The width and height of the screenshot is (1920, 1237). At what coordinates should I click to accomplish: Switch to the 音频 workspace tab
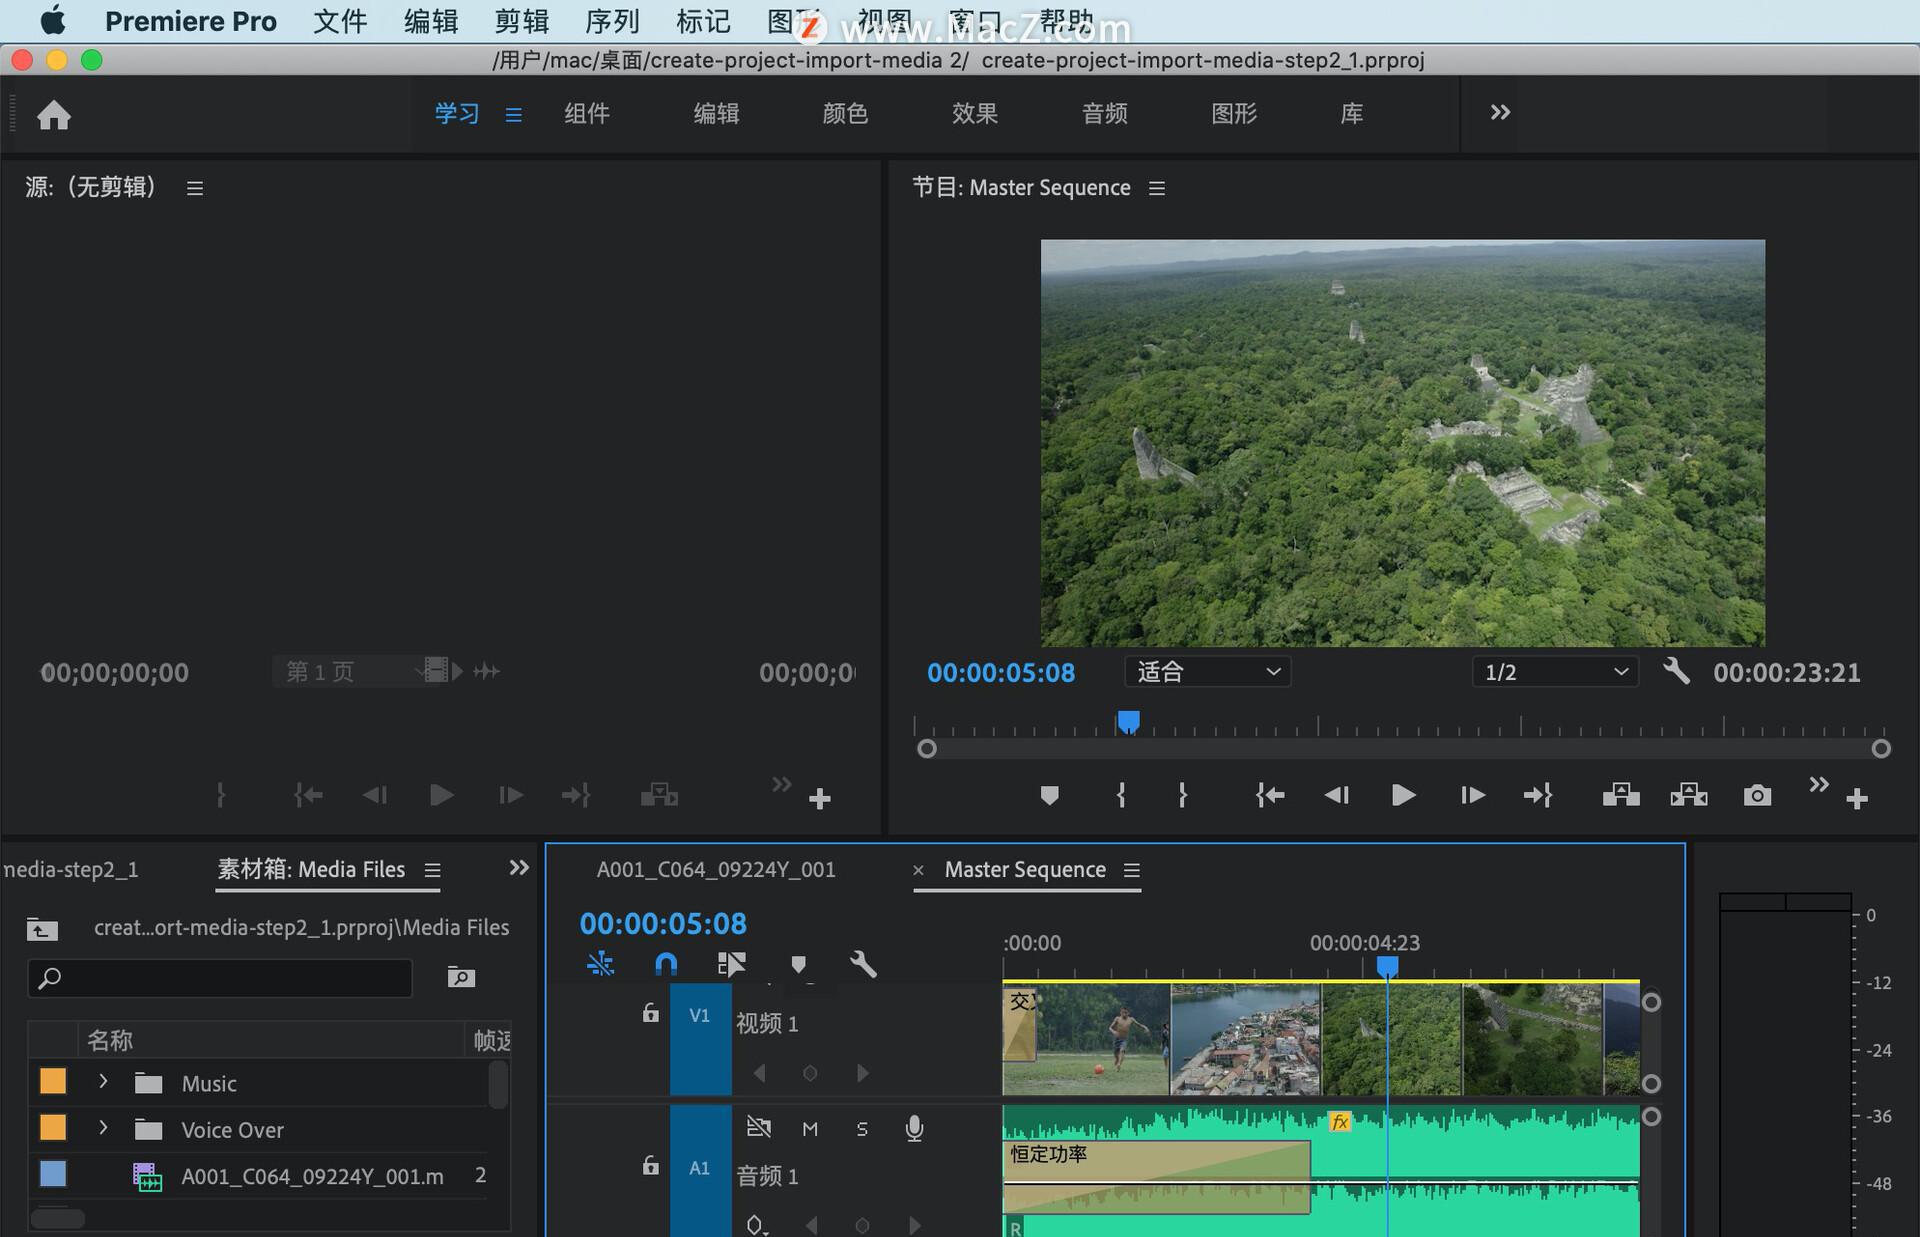coord(1104,114)
